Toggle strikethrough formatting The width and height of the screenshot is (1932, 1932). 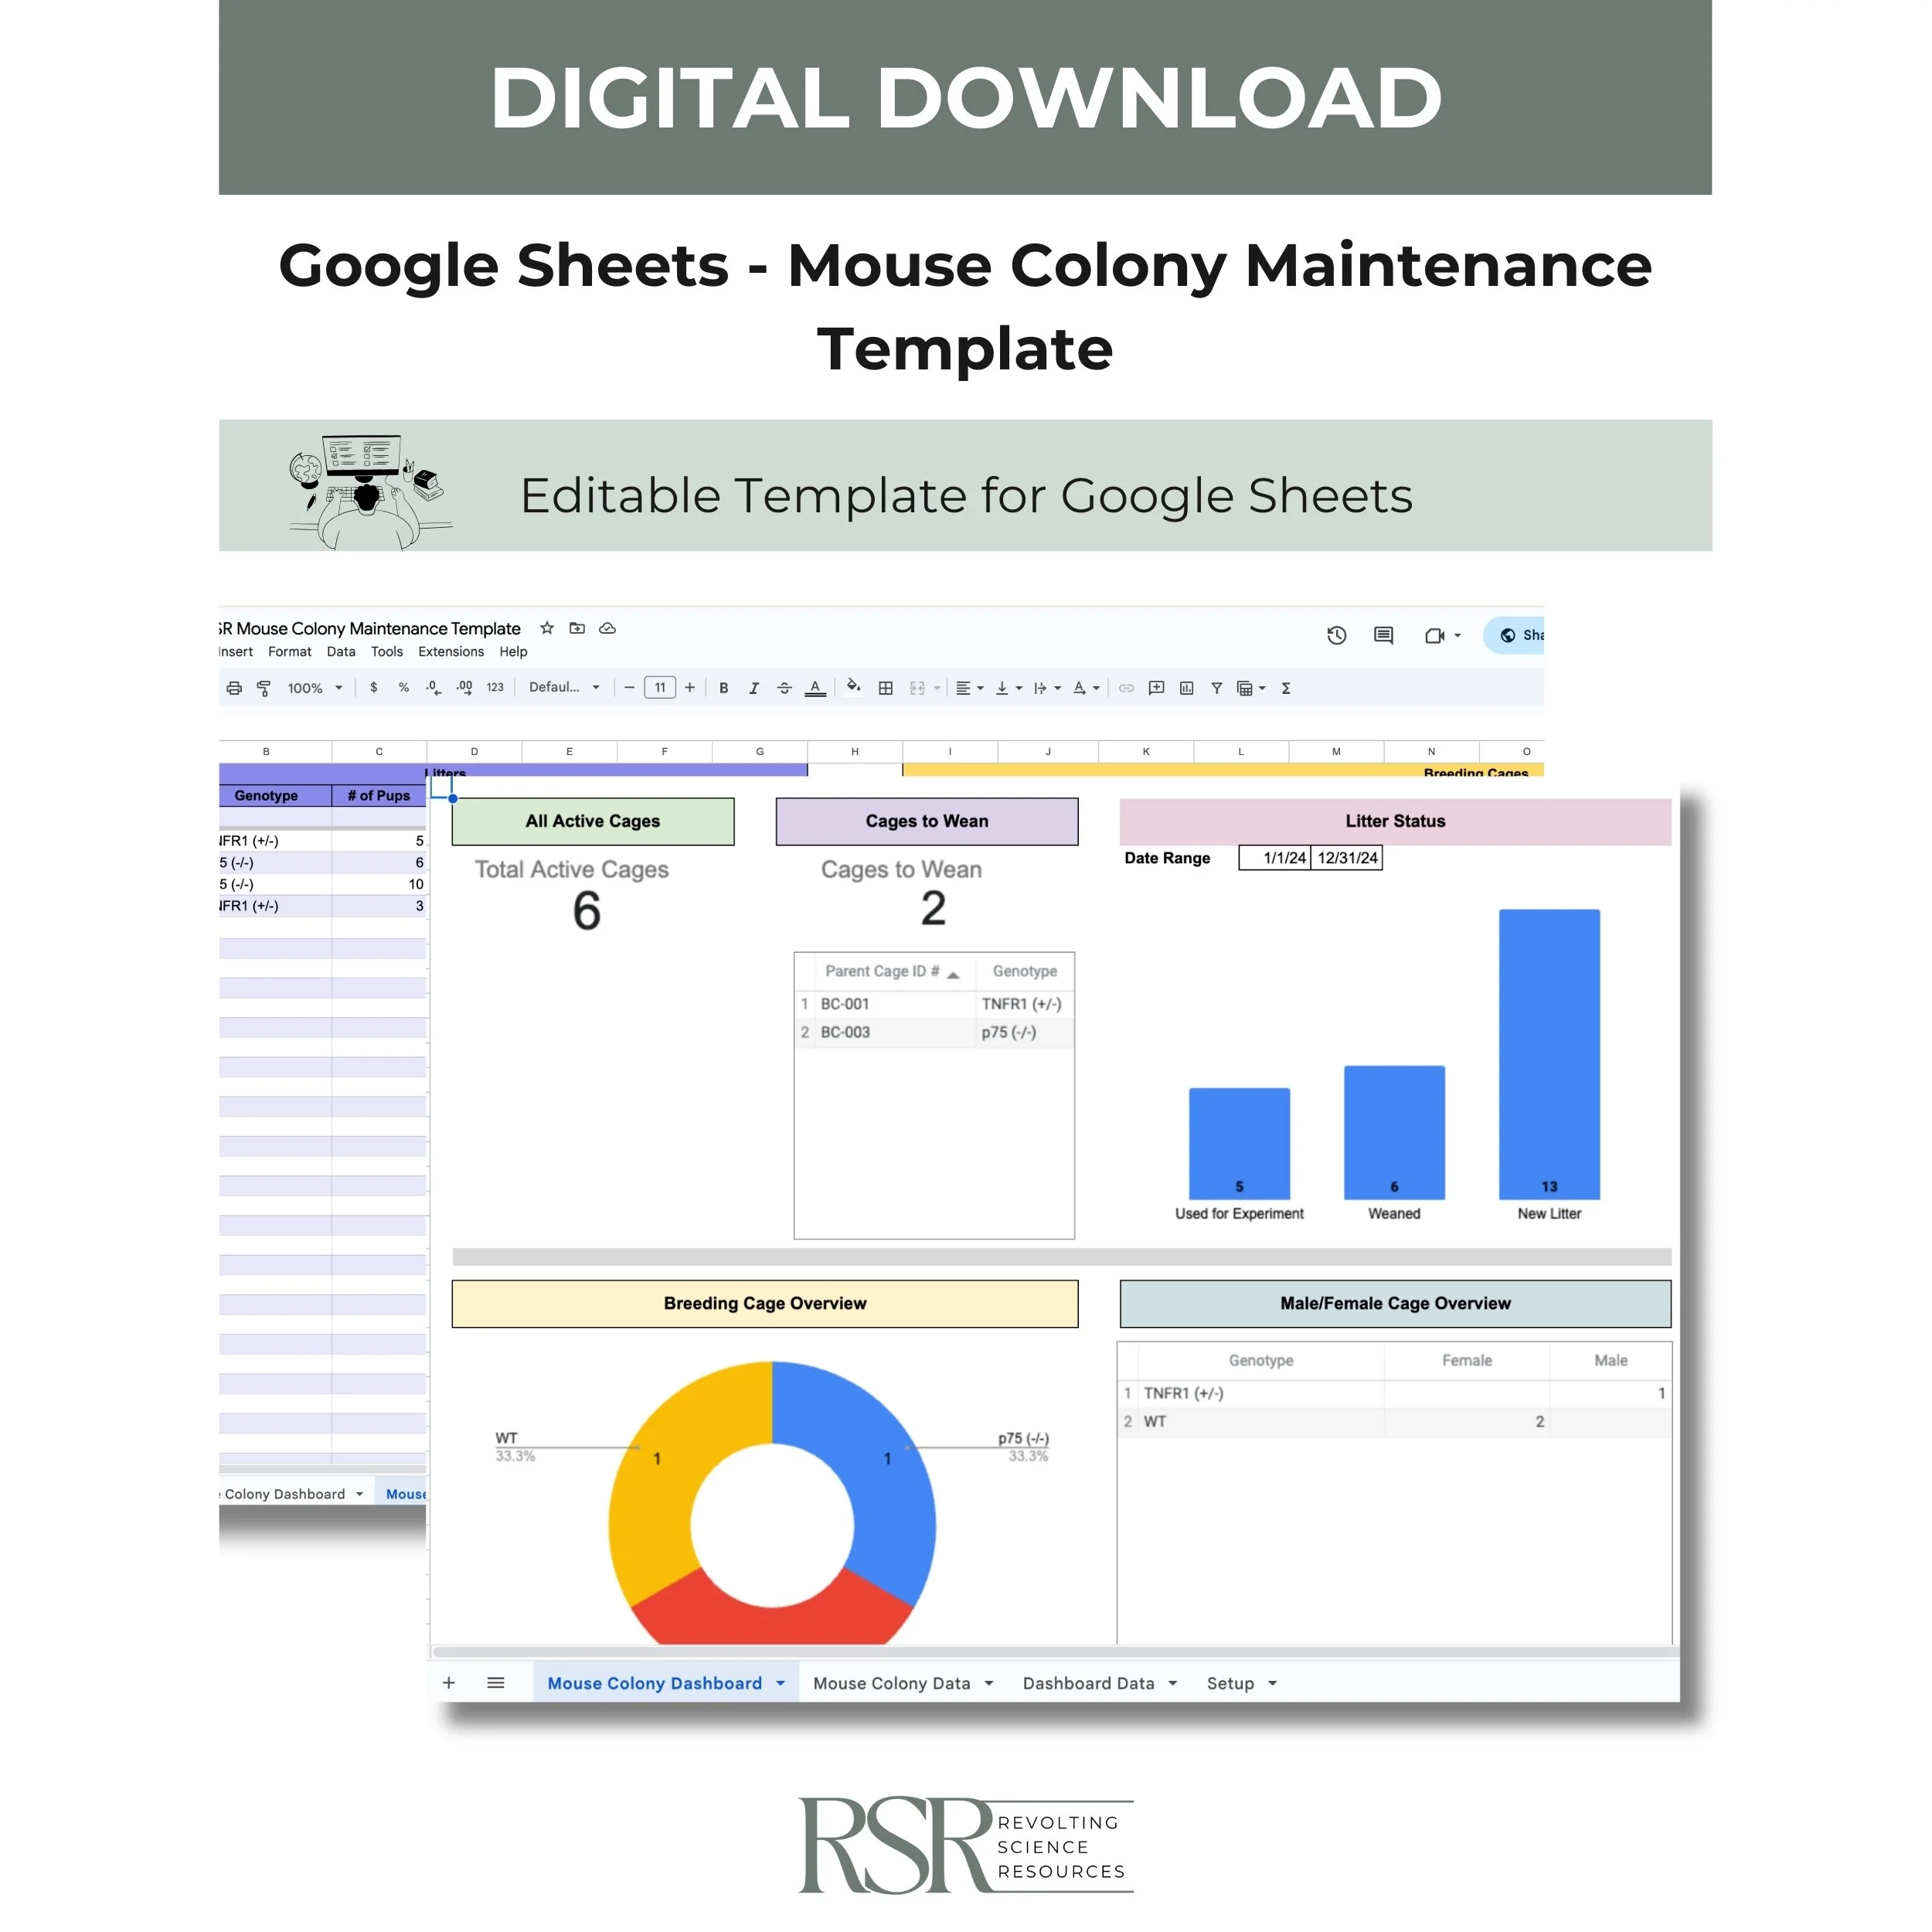[x=784, y=688]
